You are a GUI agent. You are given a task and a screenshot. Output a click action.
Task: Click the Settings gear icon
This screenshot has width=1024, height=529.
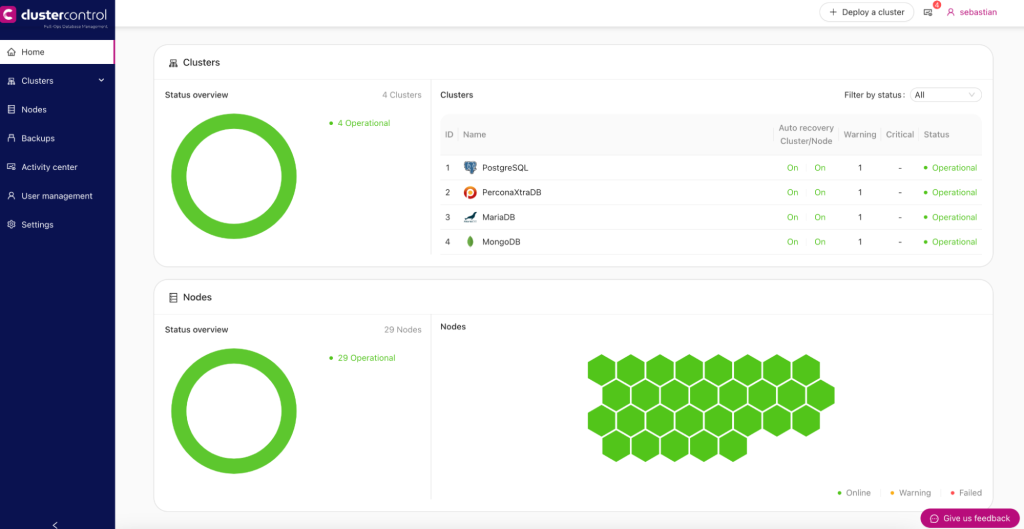click(x=11, y=225)
